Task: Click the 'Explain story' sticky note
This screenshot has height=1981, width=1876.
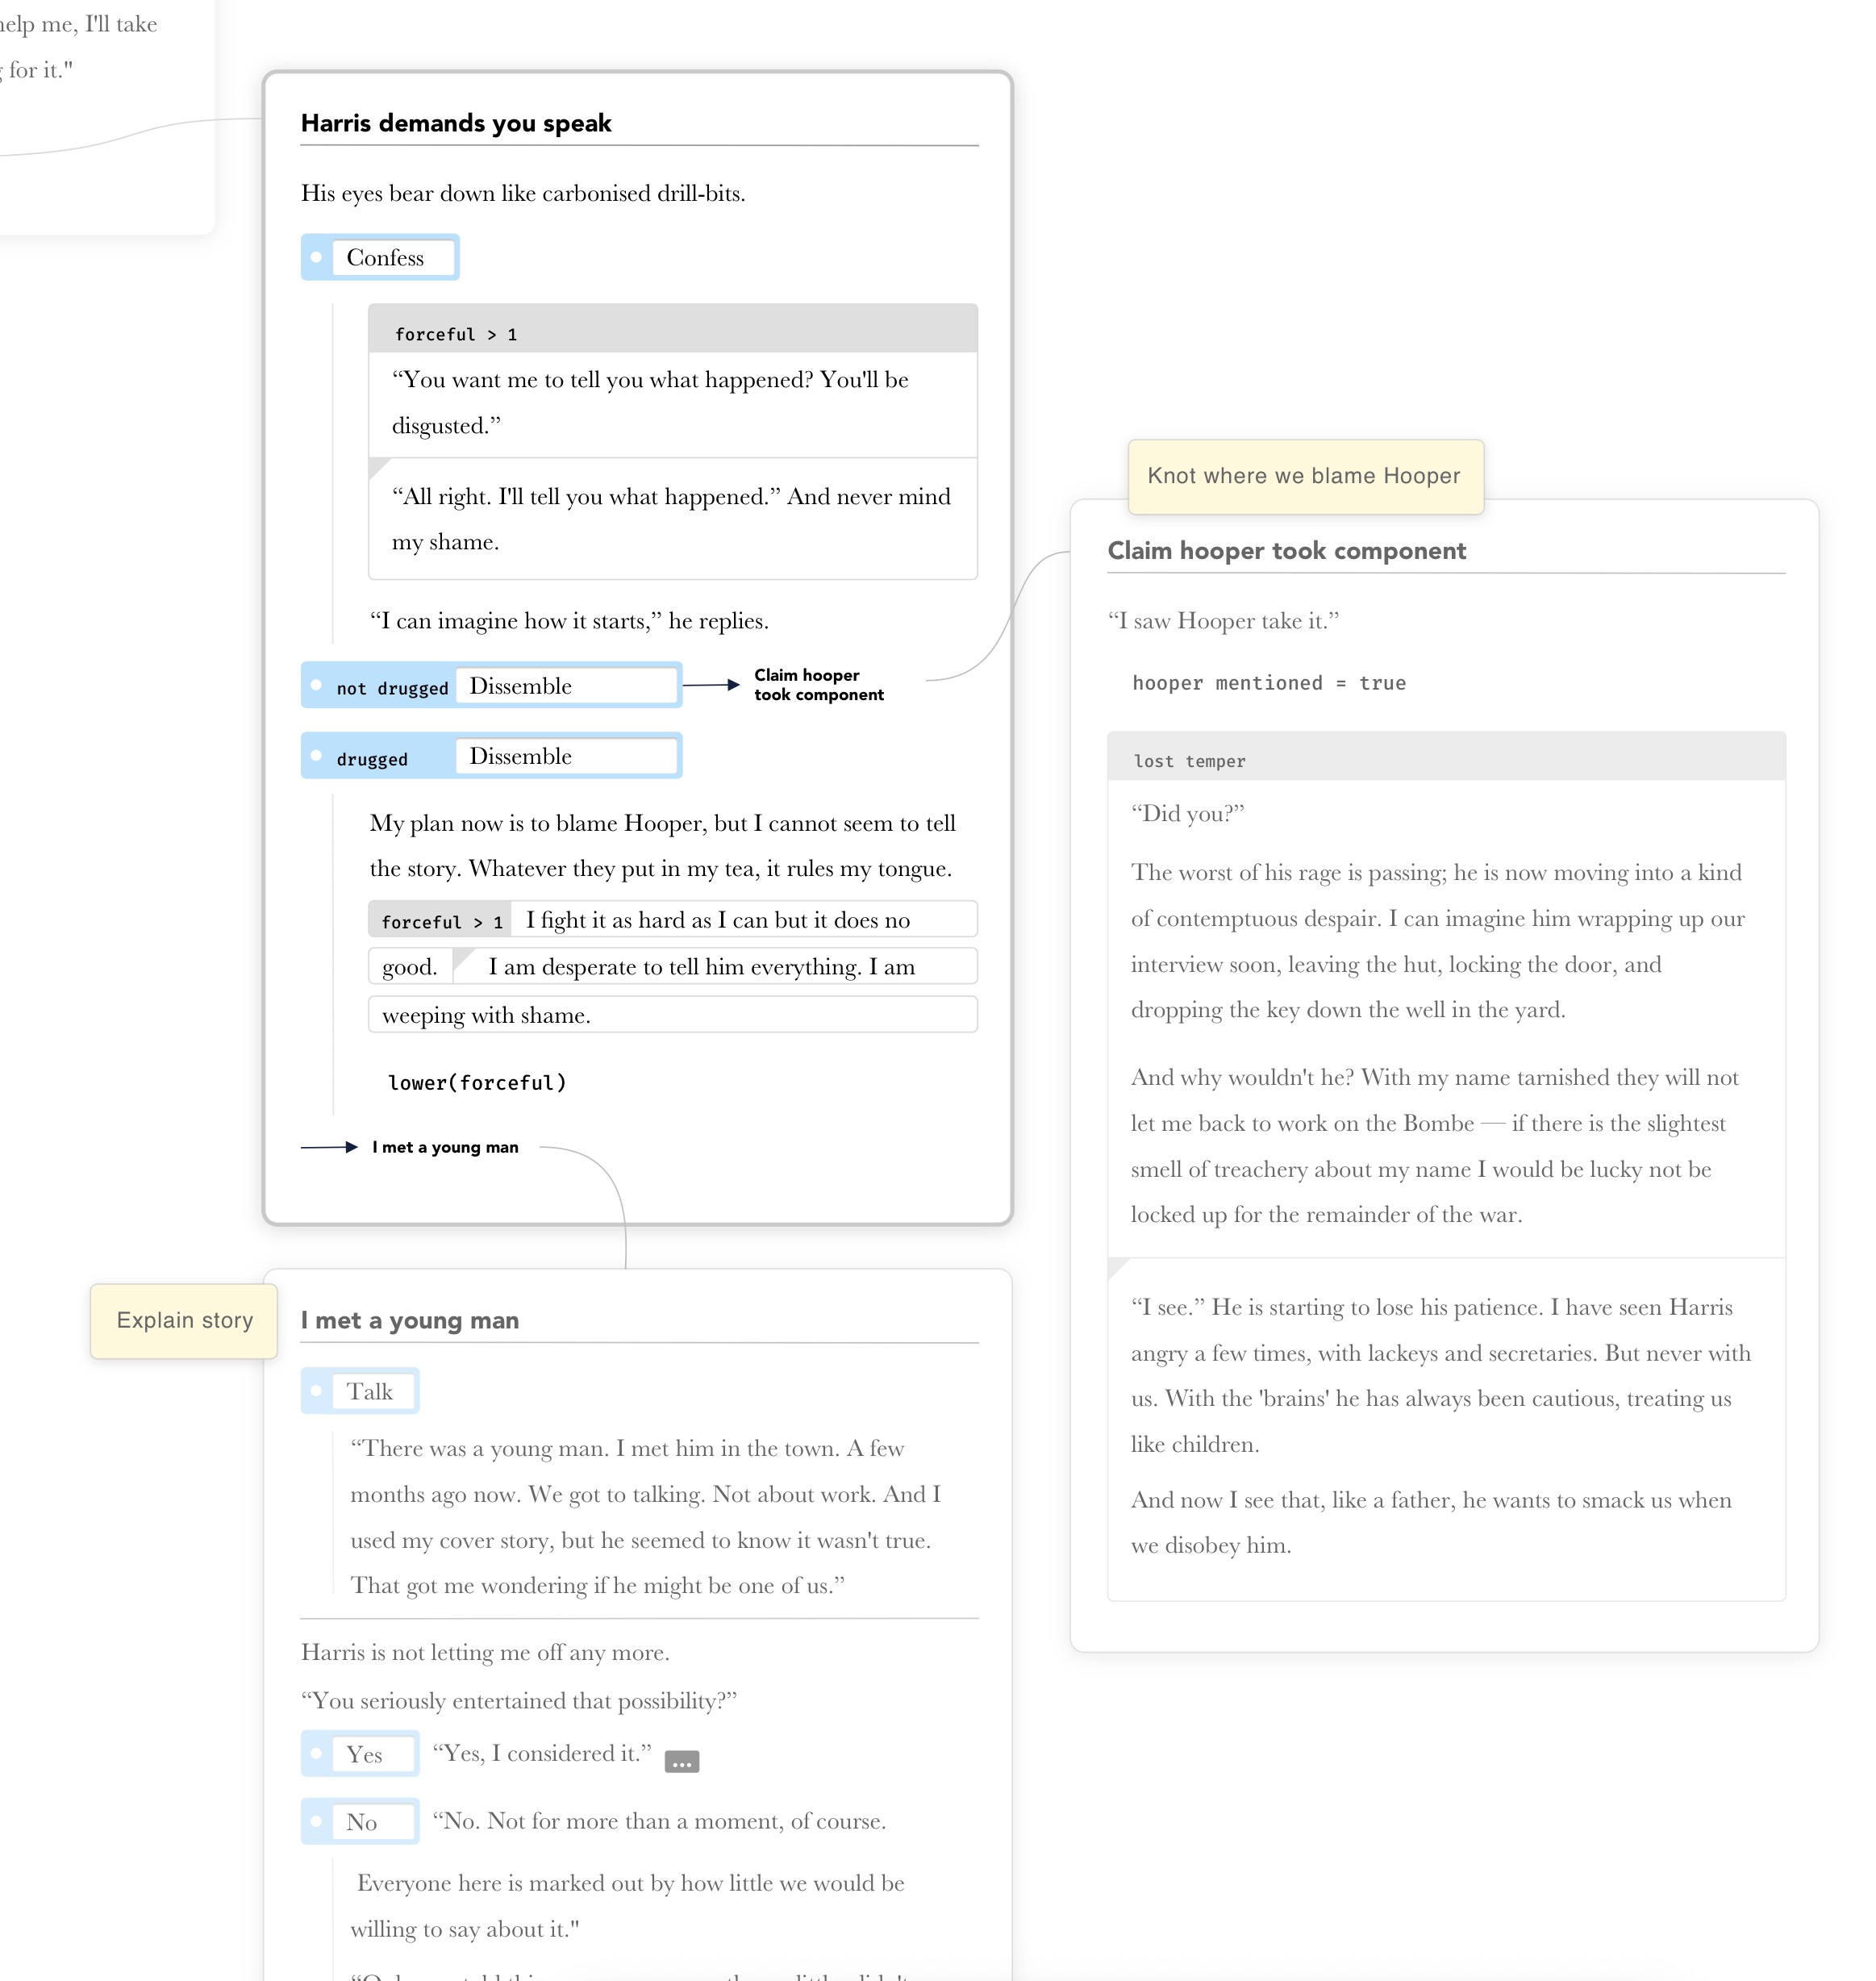Action: point(184,1320)
